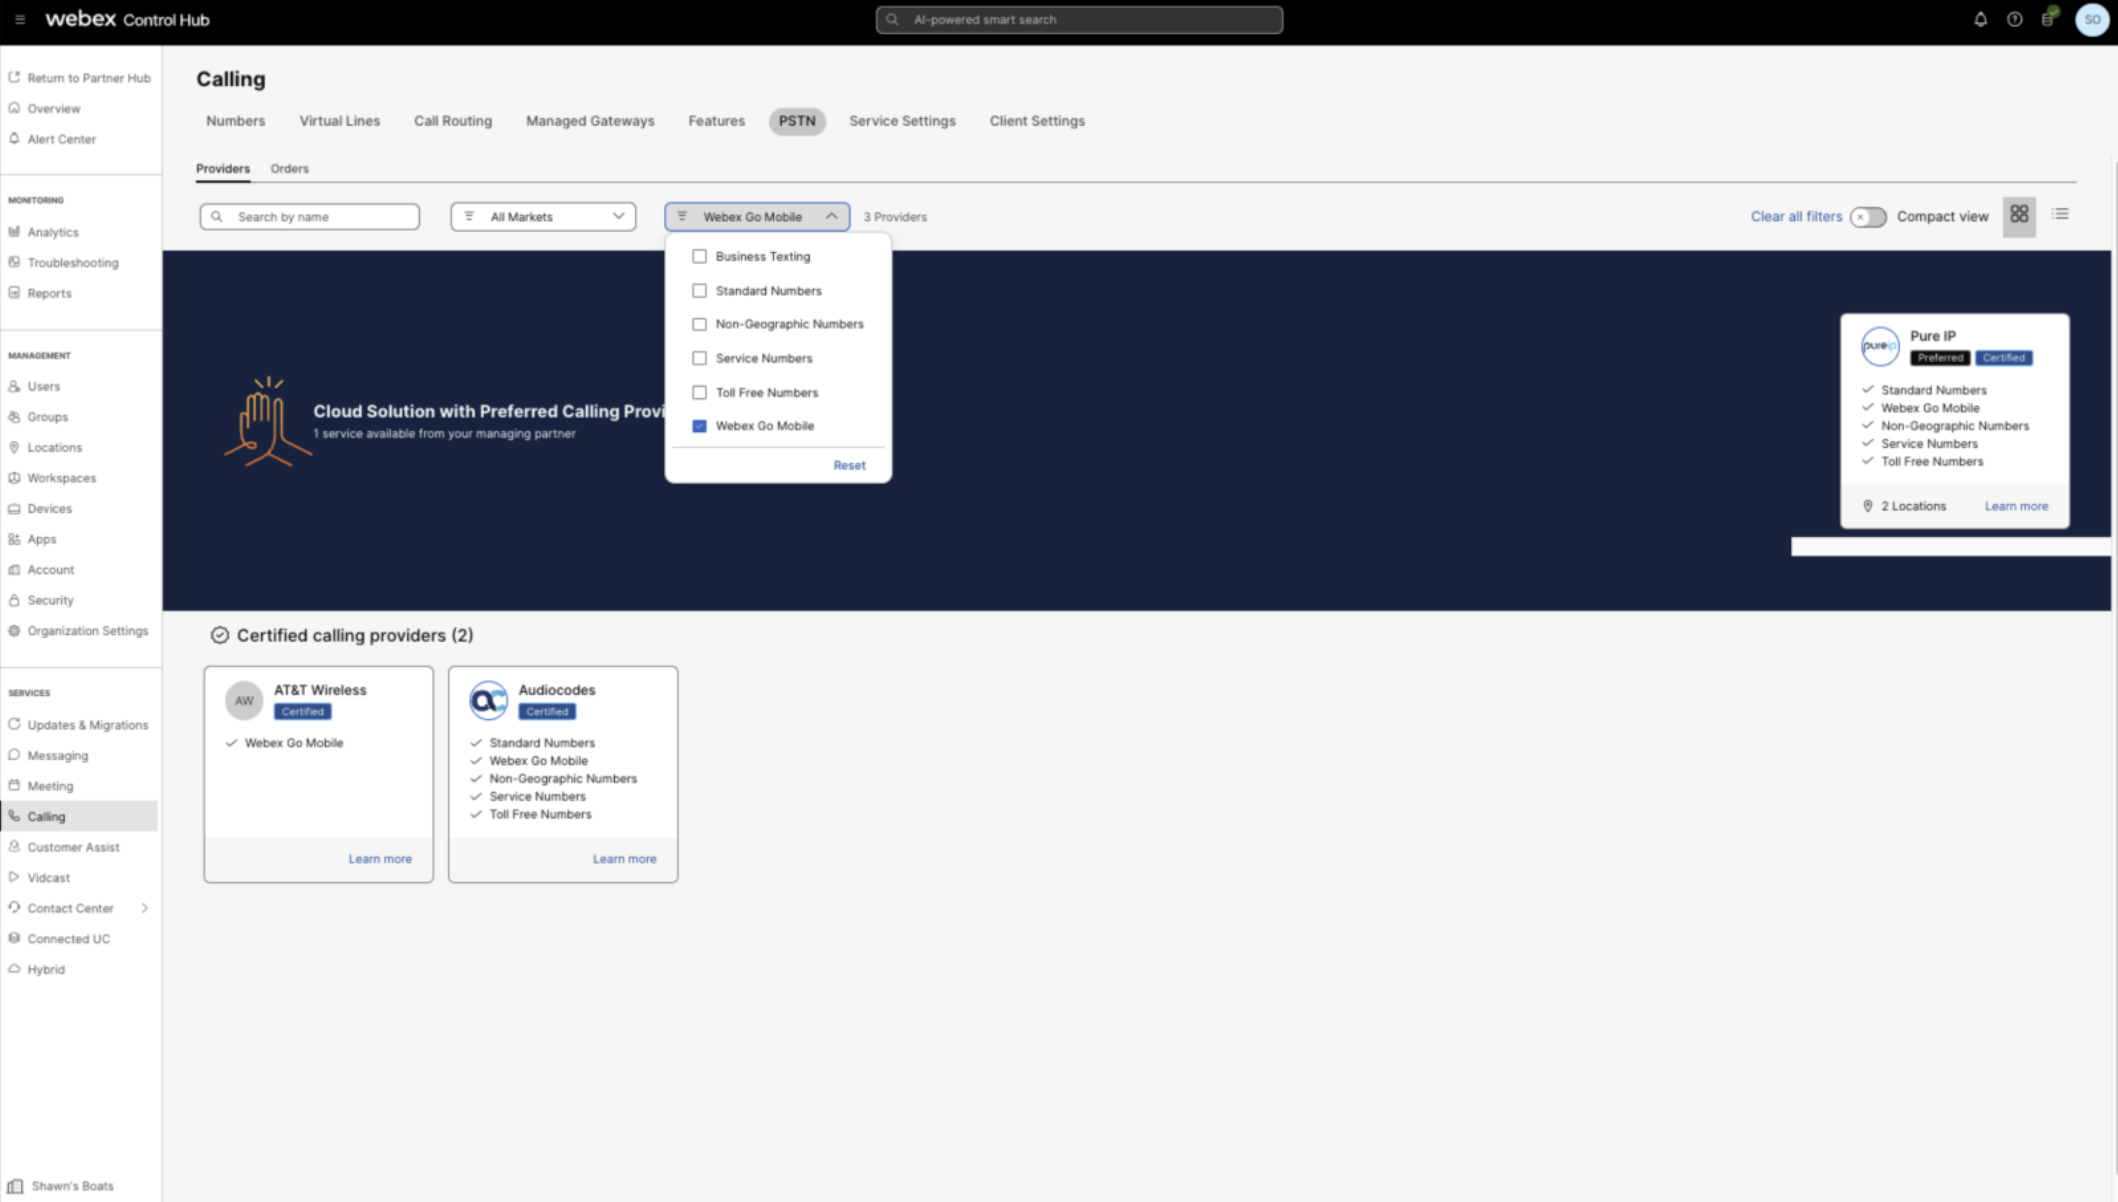Open Groups management page
The image size is (2118, 1202).
point(48,417)
